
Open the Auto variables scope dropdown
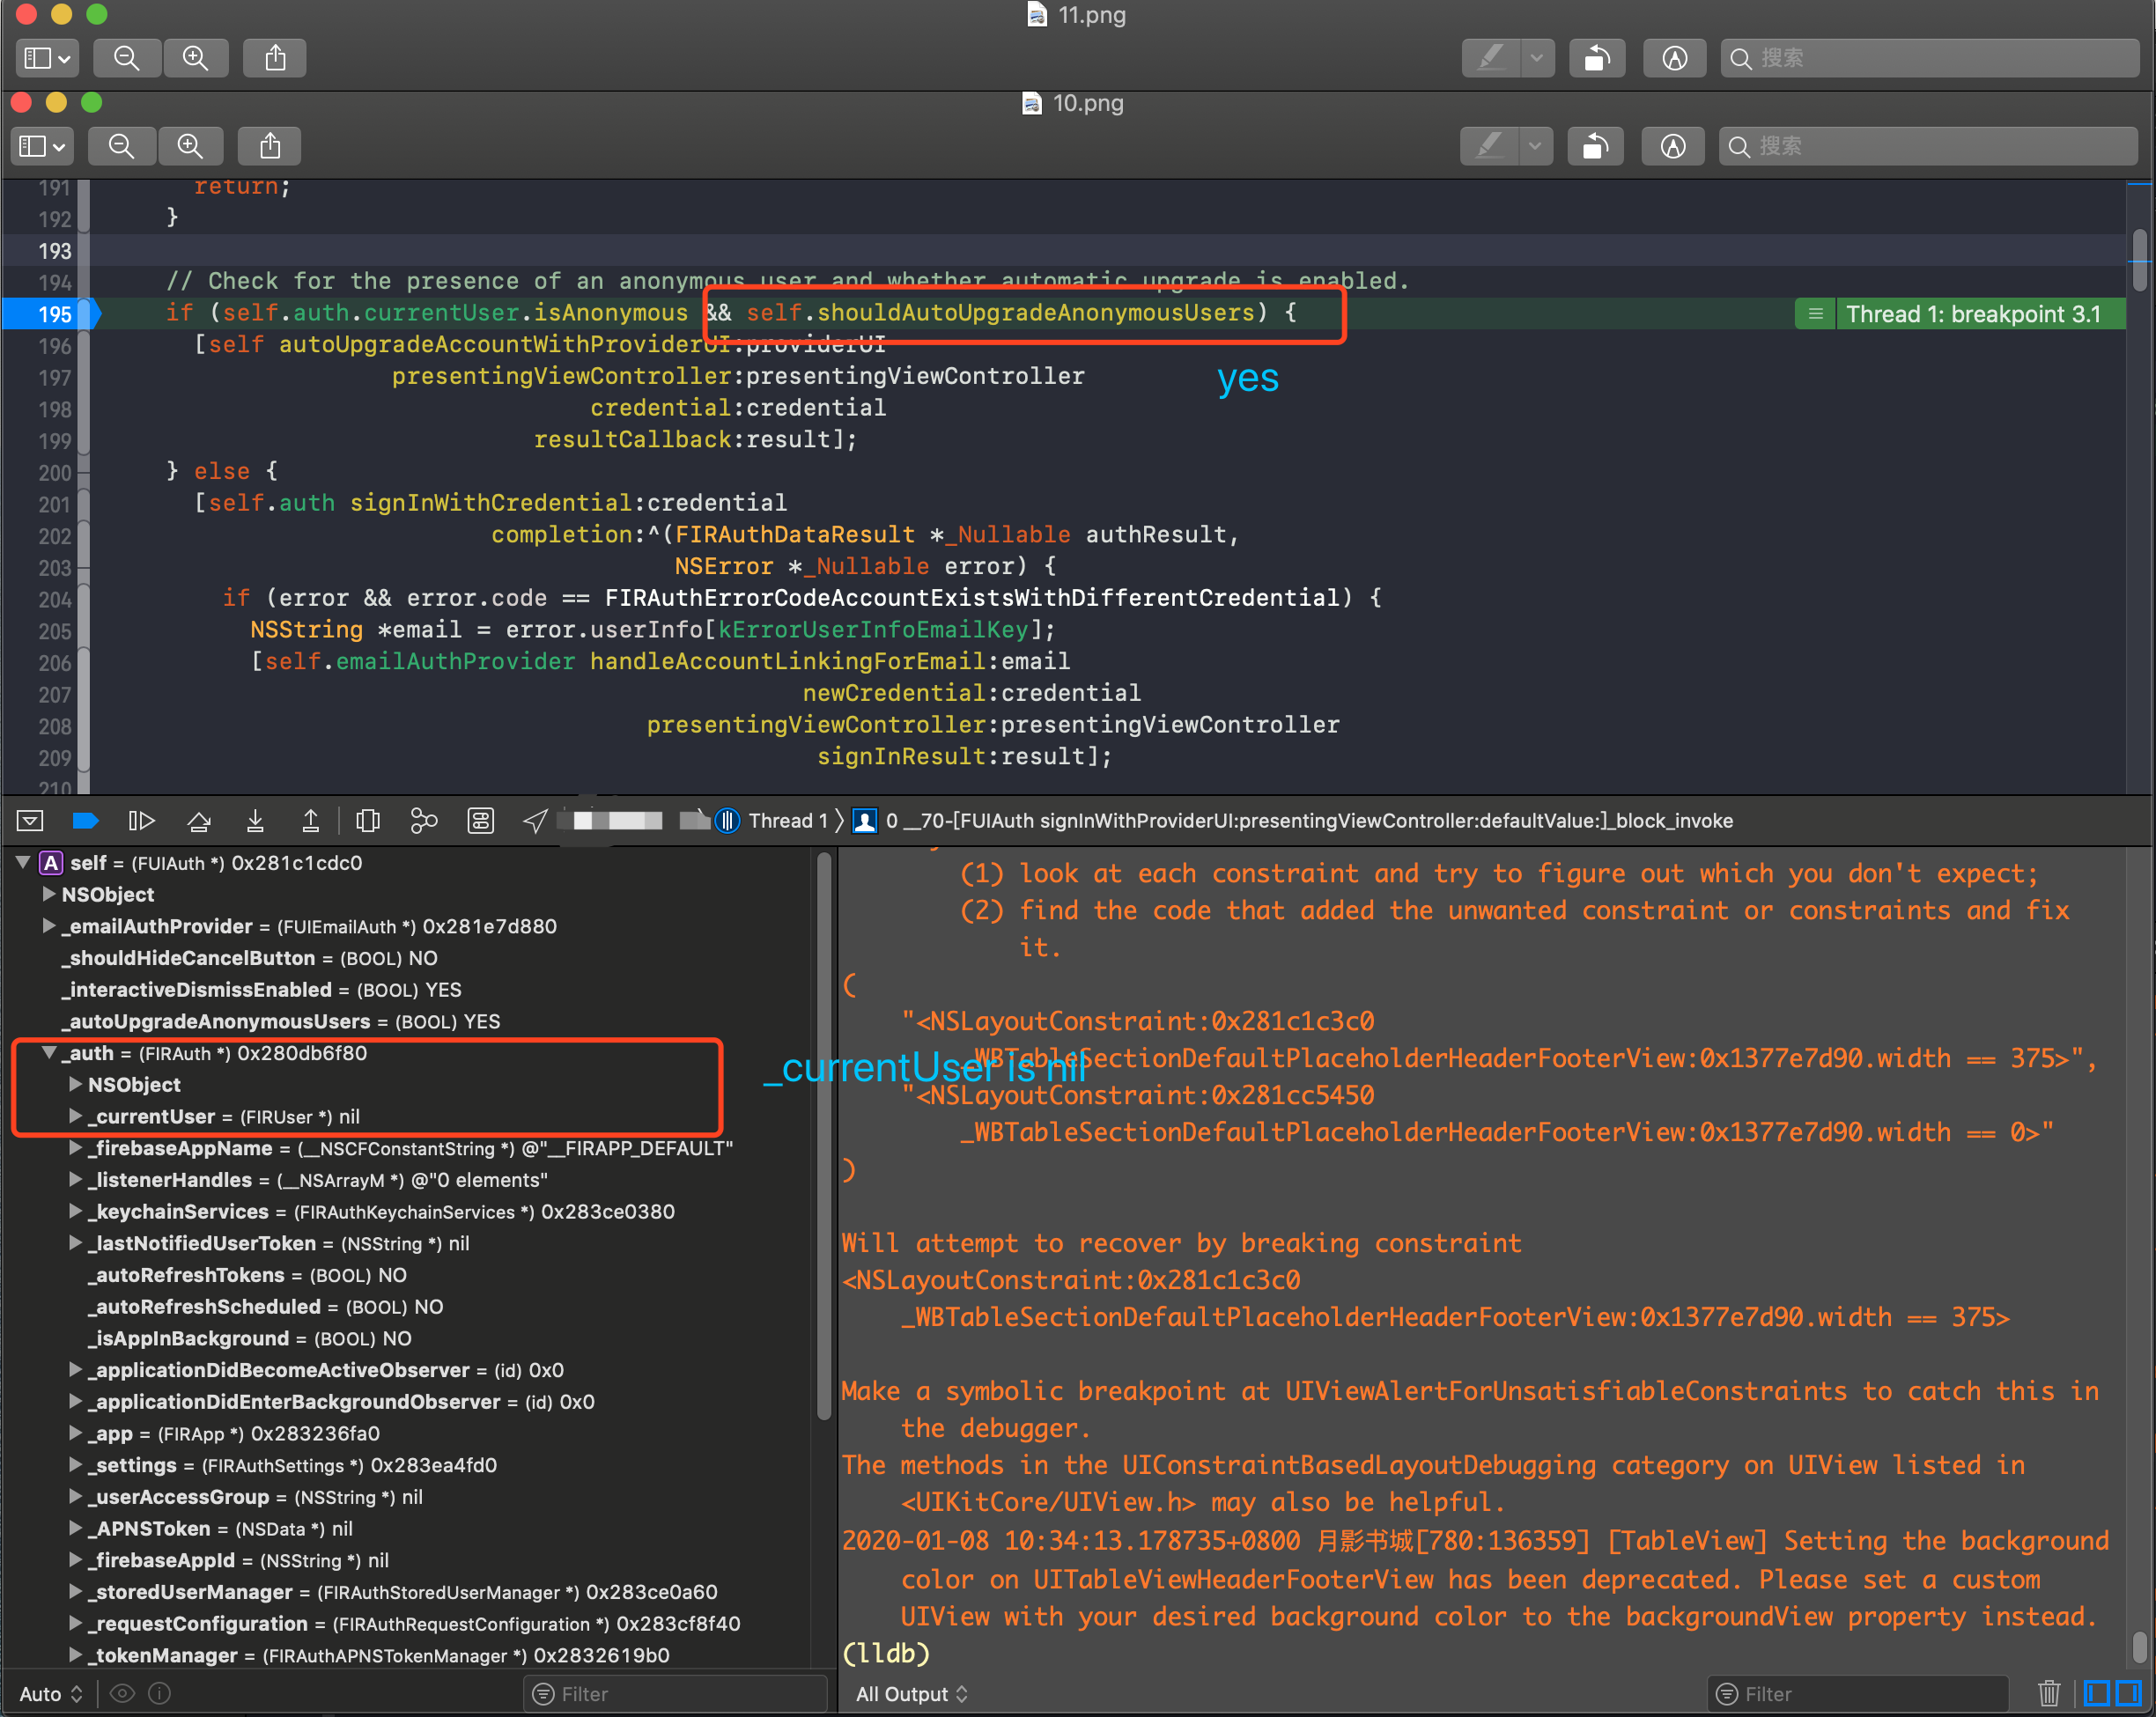[50, 1693]
